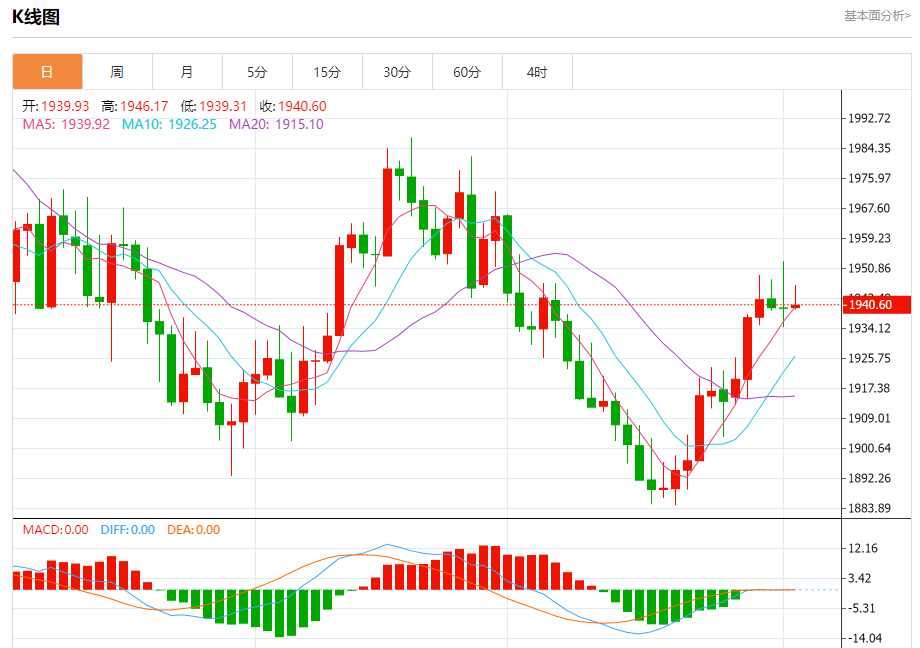Open the 60分 interval tab

tap(467, 72)
